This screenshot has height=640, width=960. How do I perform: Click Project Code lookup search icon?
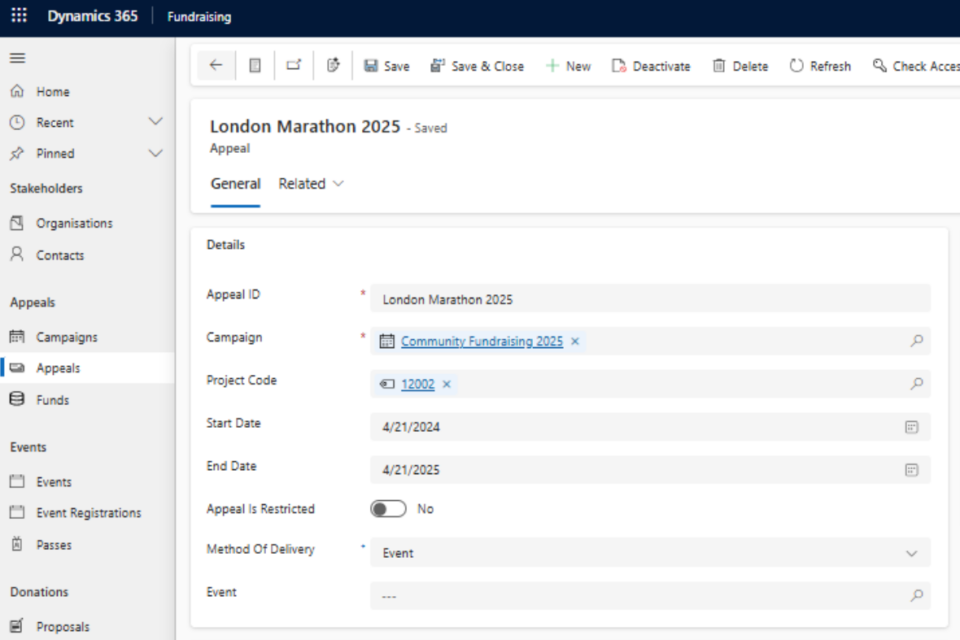(916, 384)
